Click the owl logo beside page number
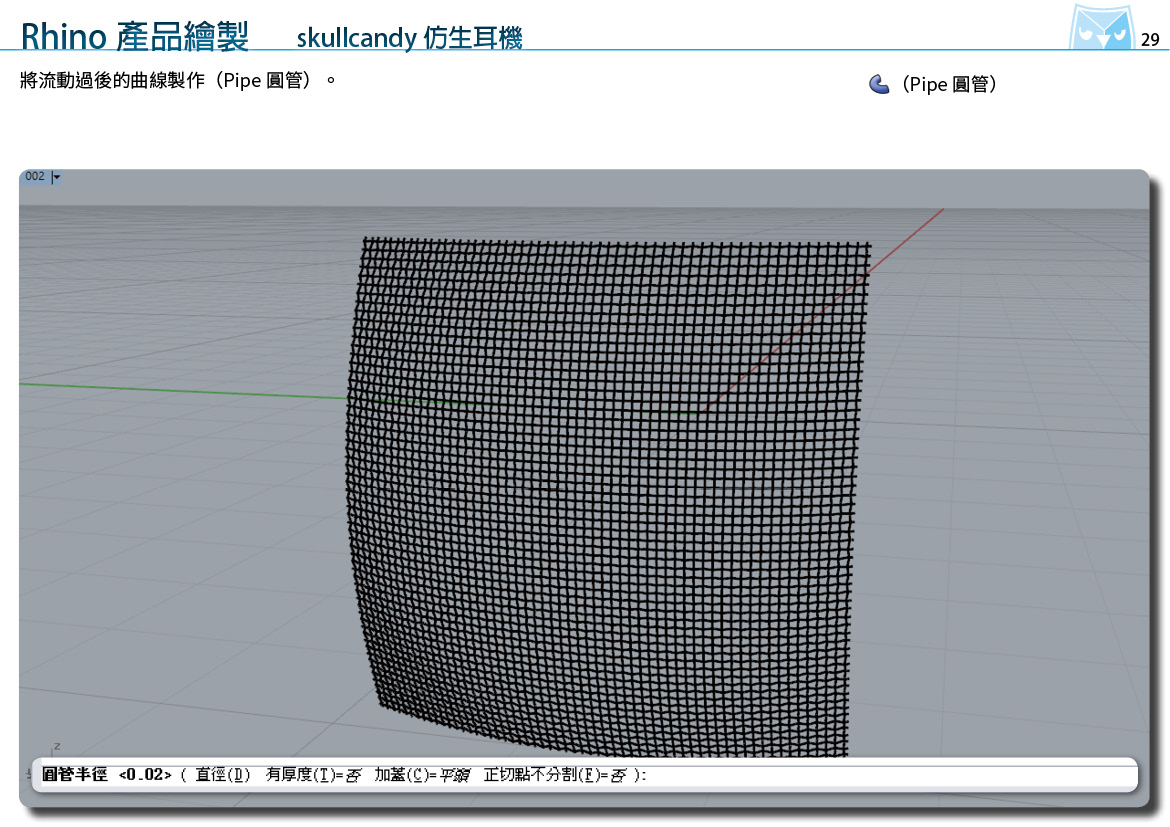The height and width of the screenshot is (827, 1170). pos(1101,28)
